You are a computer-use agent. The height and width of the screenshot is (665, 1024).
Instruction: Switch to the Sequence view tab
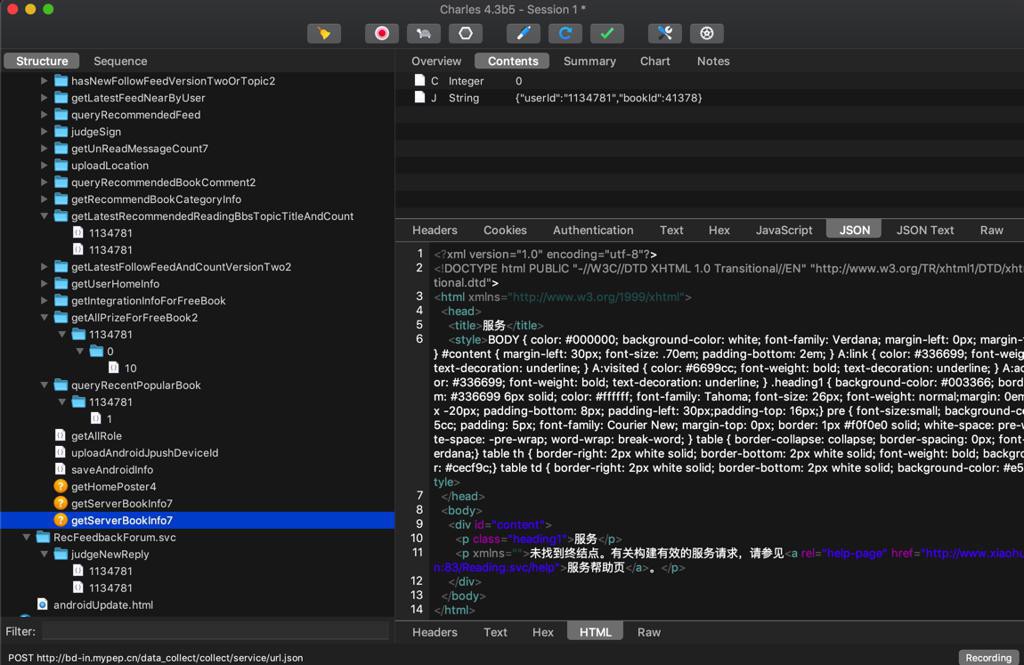(x=120, y=61)
